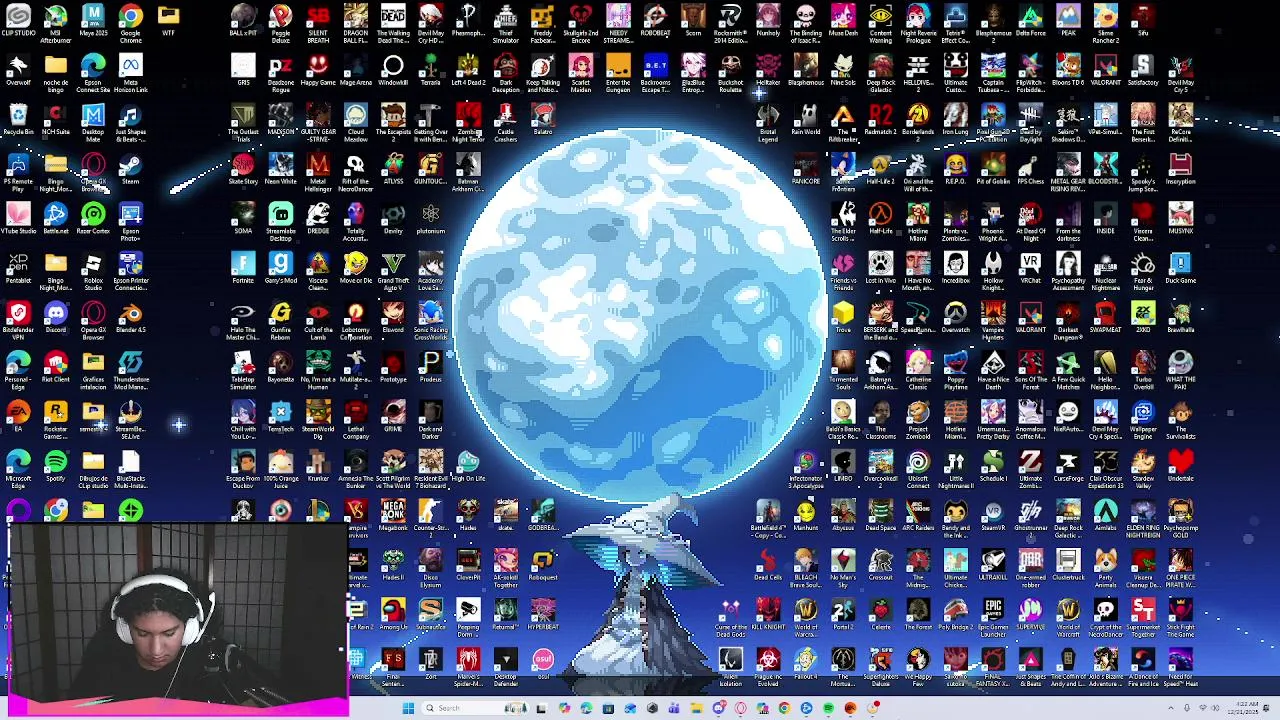Screen dimensions: 1280x720
Task: Select the R.E.P.O. shortcut
Action: tap(956, 170)
